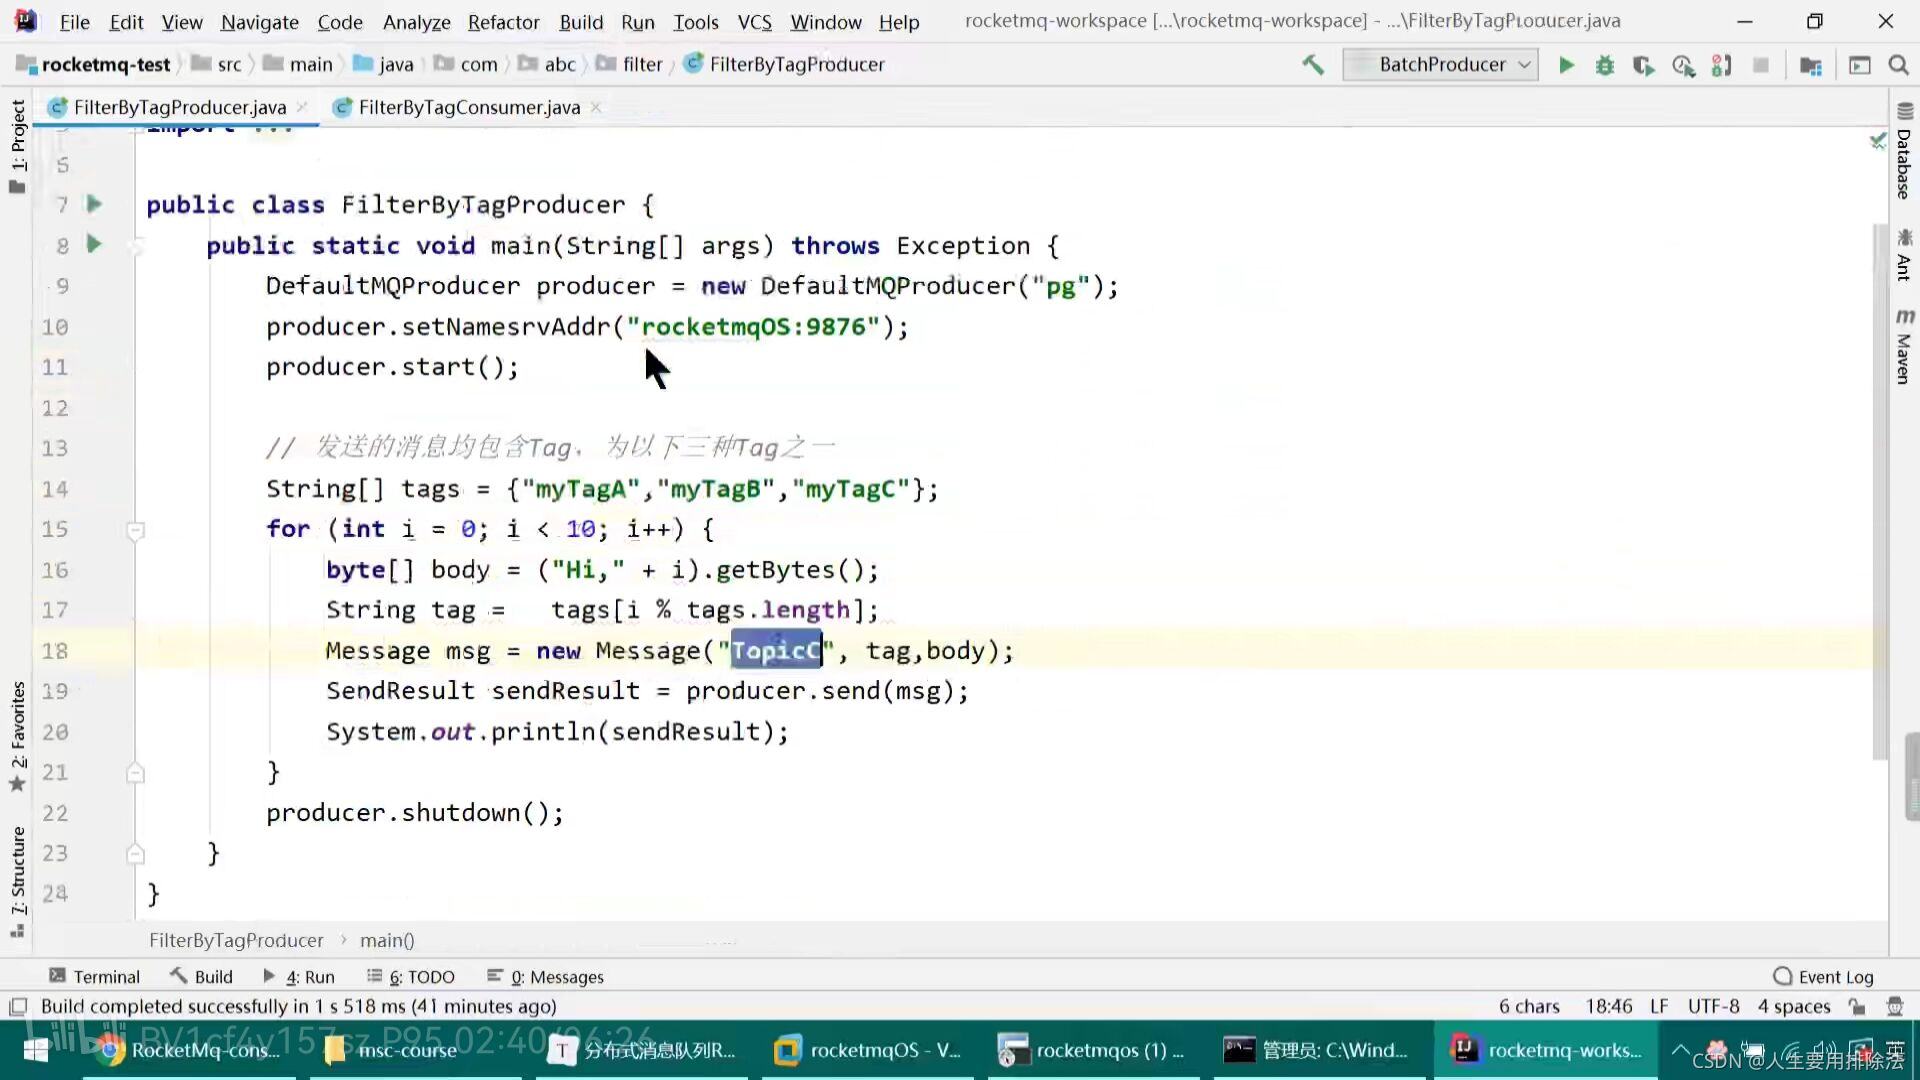This screenshot has width=1920, height=1080.
Task: Open Windows Start button
Action: point(37,1051)
